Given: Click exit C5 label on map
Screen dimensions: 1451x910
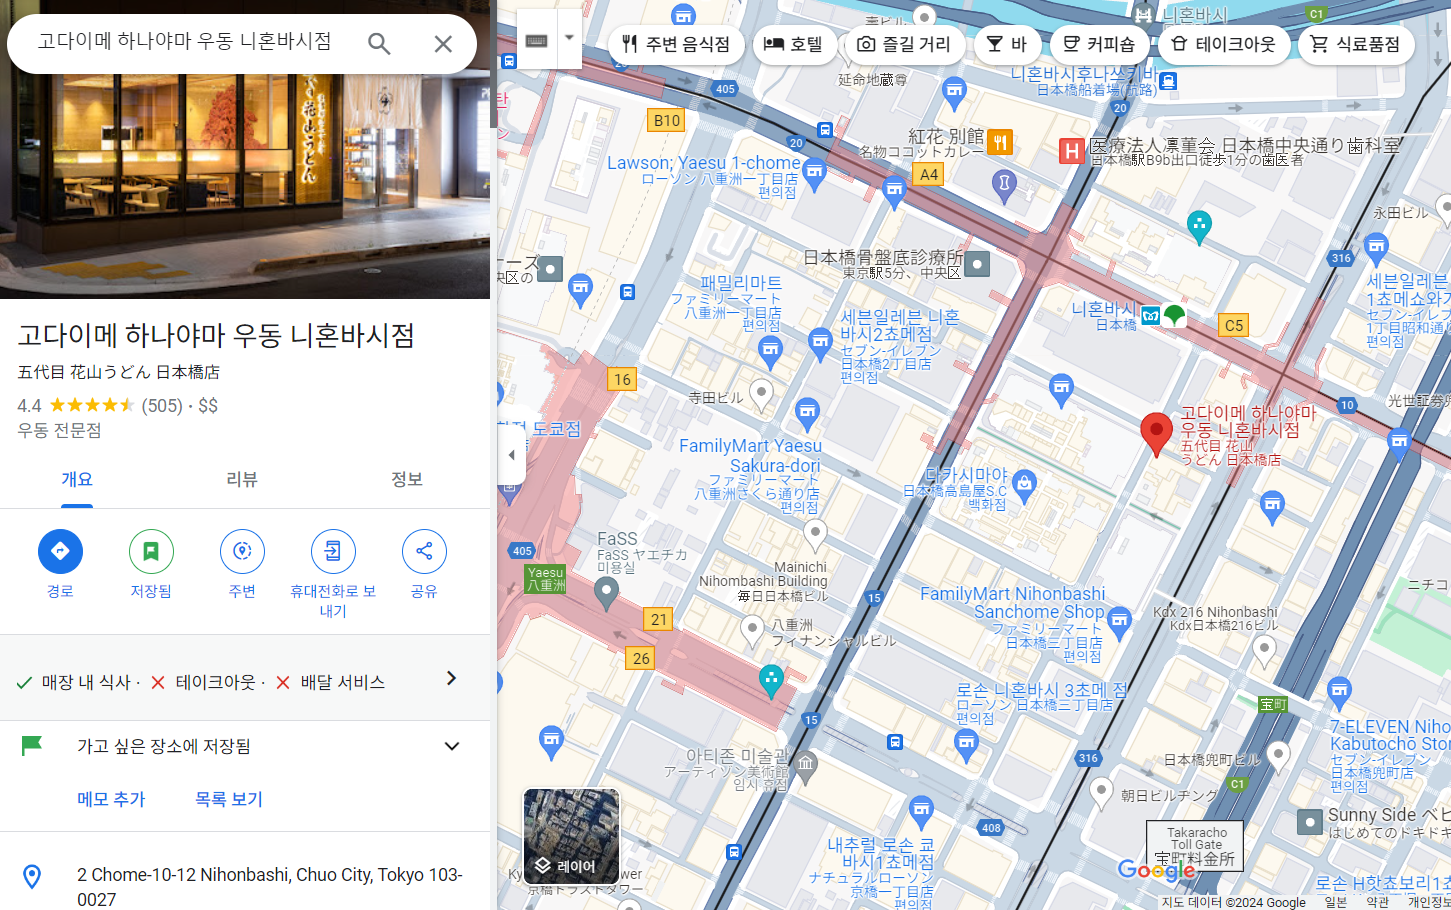Looking at the screenshot, I should click(x=1234, y=325).
